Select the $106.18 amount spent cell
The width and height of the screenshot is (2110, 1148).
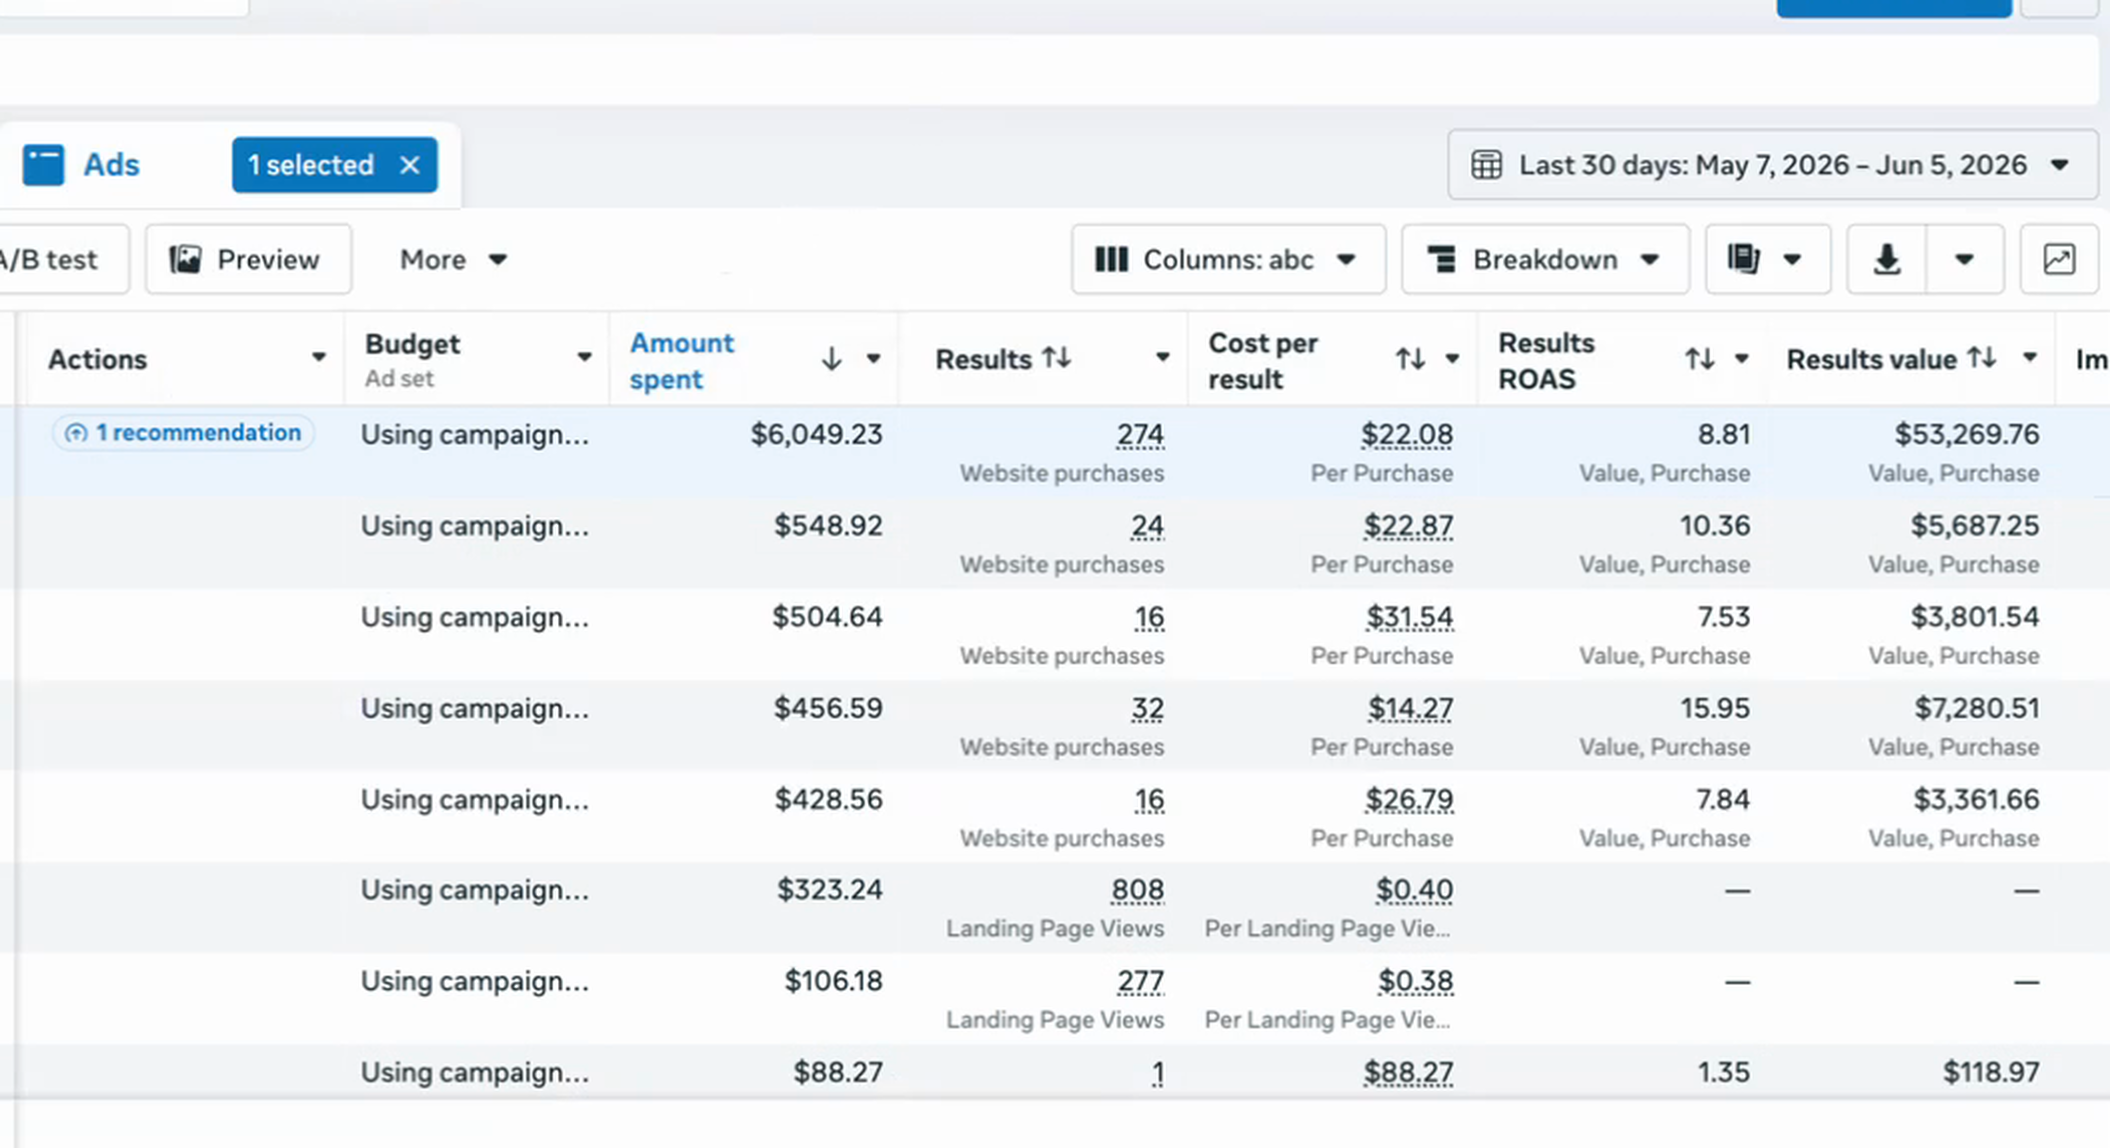tap(833, 982)
